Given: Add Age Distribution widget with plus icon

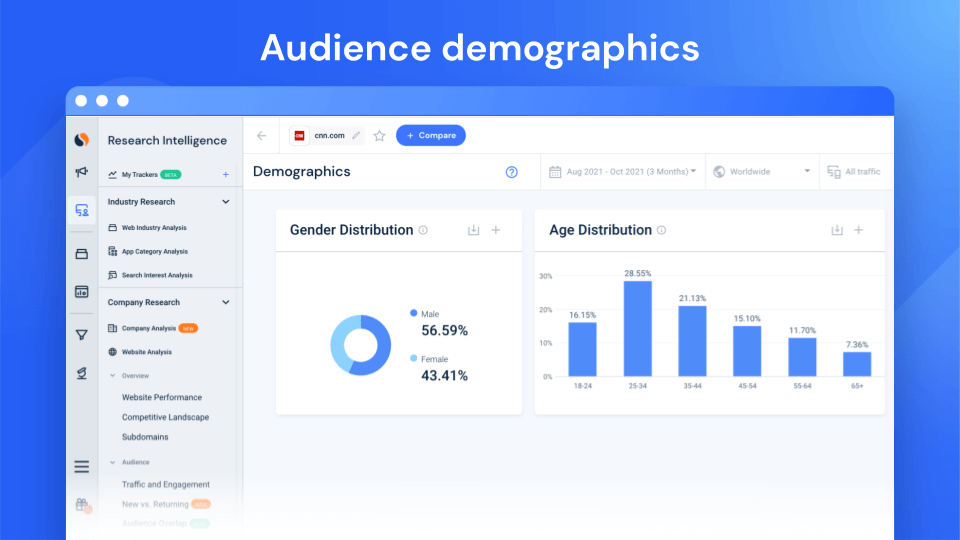Looking at the screenshot, I should click(x=859, y=230).
